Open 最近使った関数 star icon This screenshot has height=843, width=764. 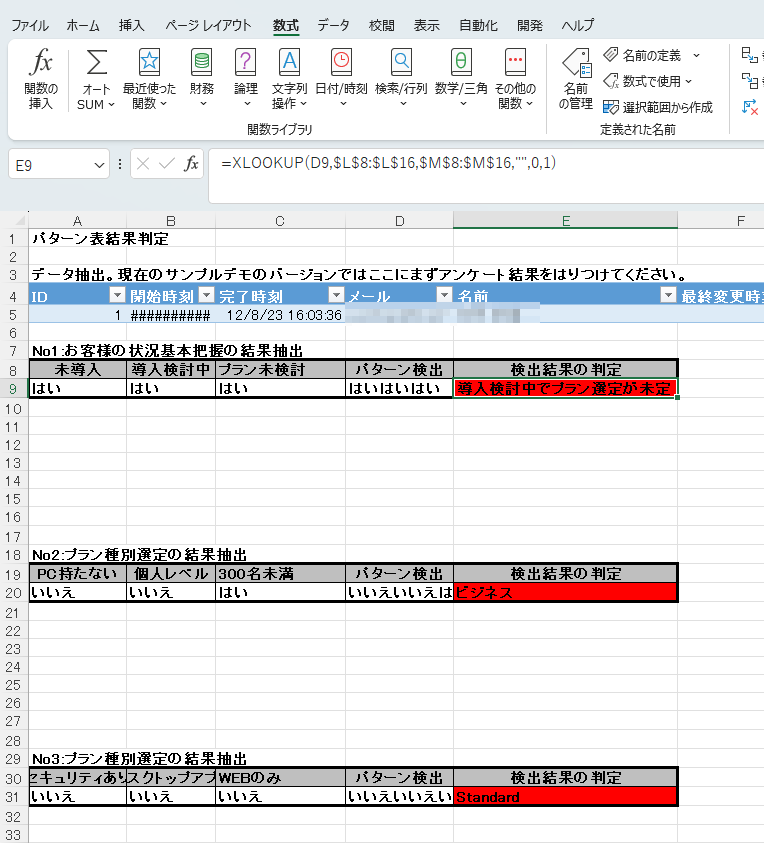click(149, 63)
